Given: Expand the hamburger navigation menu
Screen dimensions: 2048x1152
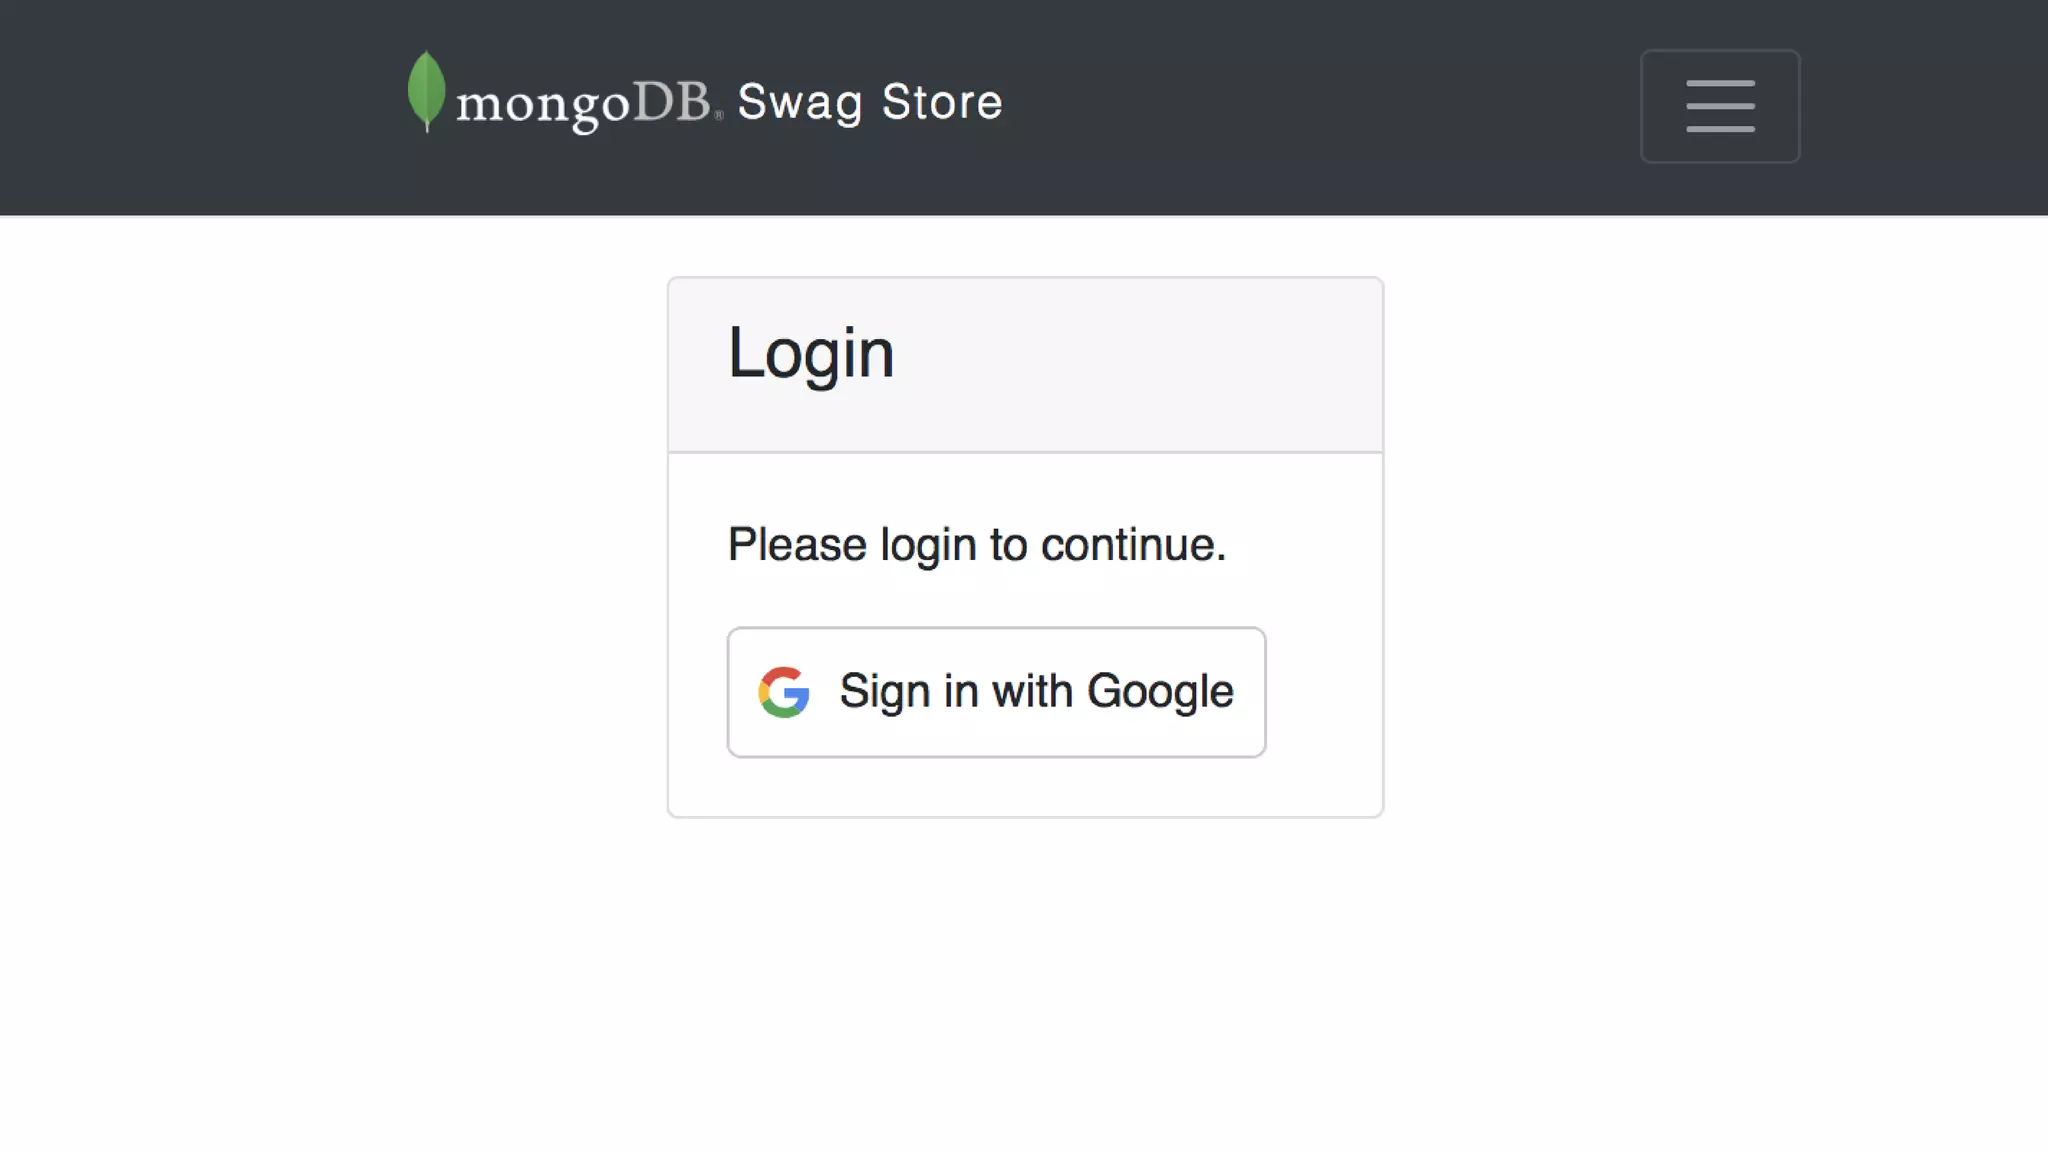Looking at the screenshot, I should coord(1720,106).
